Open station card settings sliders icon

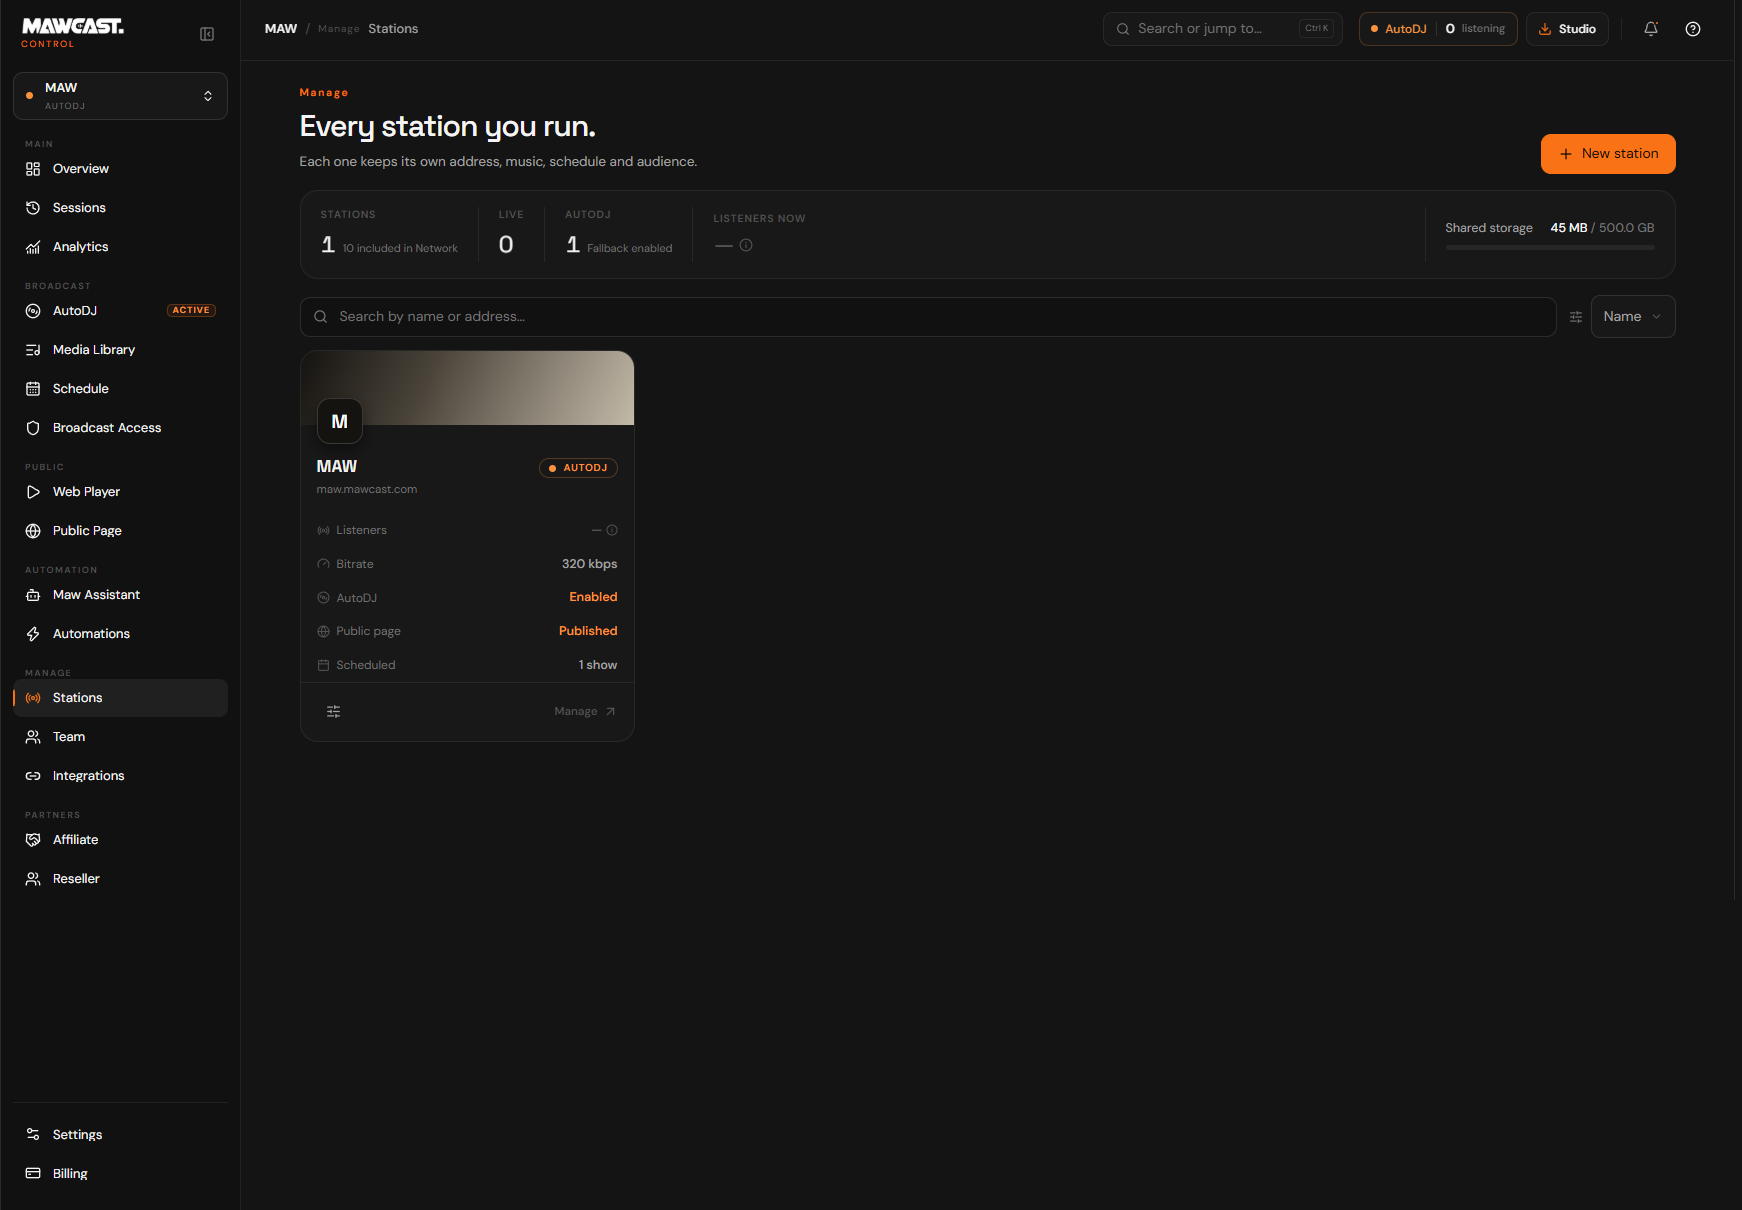click(x=334, y=712)
